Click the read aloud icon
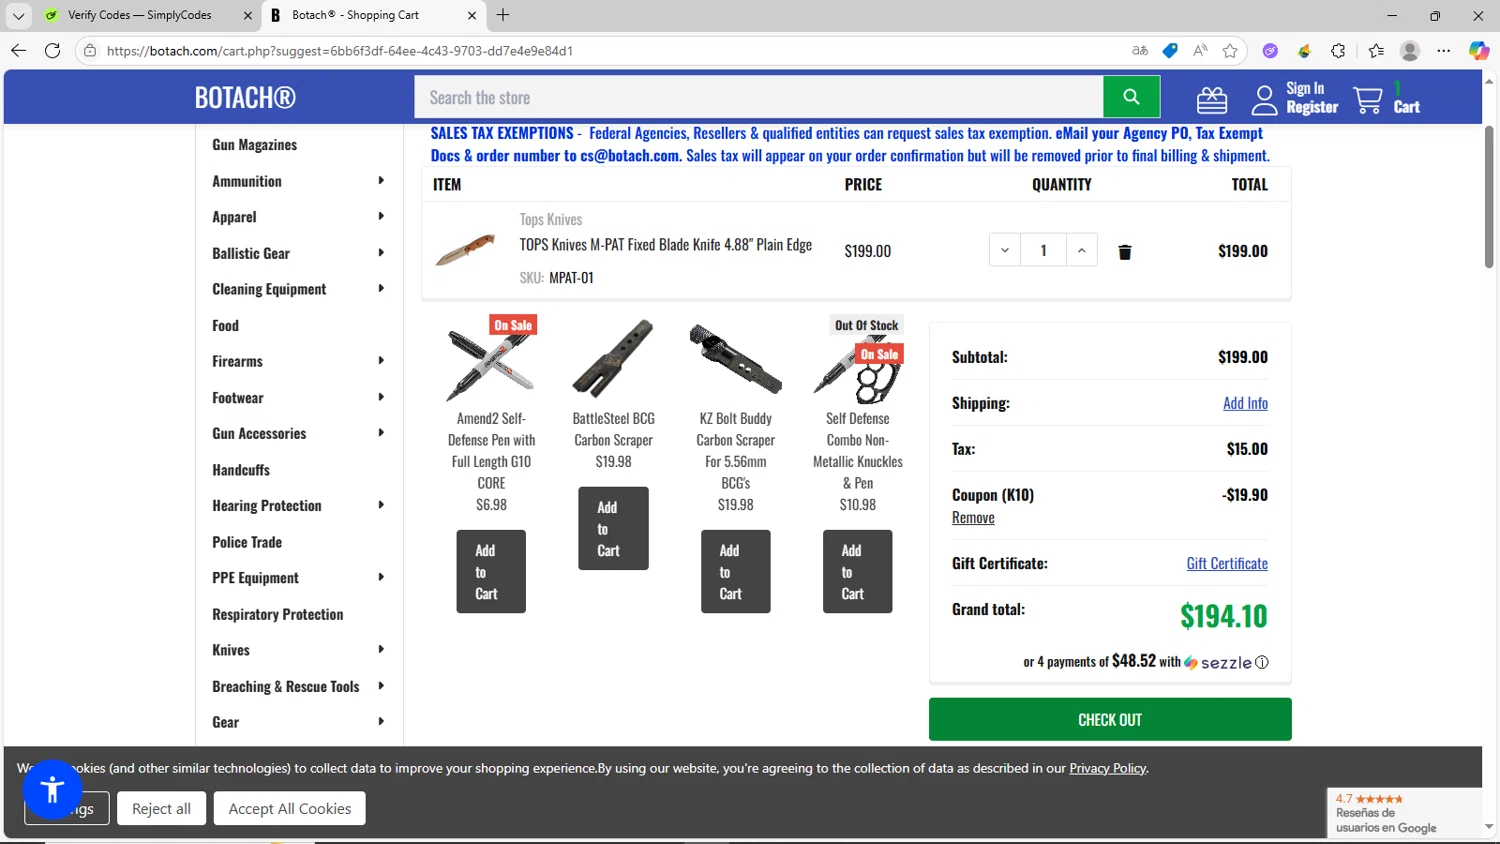 (x=1200, y=51)
